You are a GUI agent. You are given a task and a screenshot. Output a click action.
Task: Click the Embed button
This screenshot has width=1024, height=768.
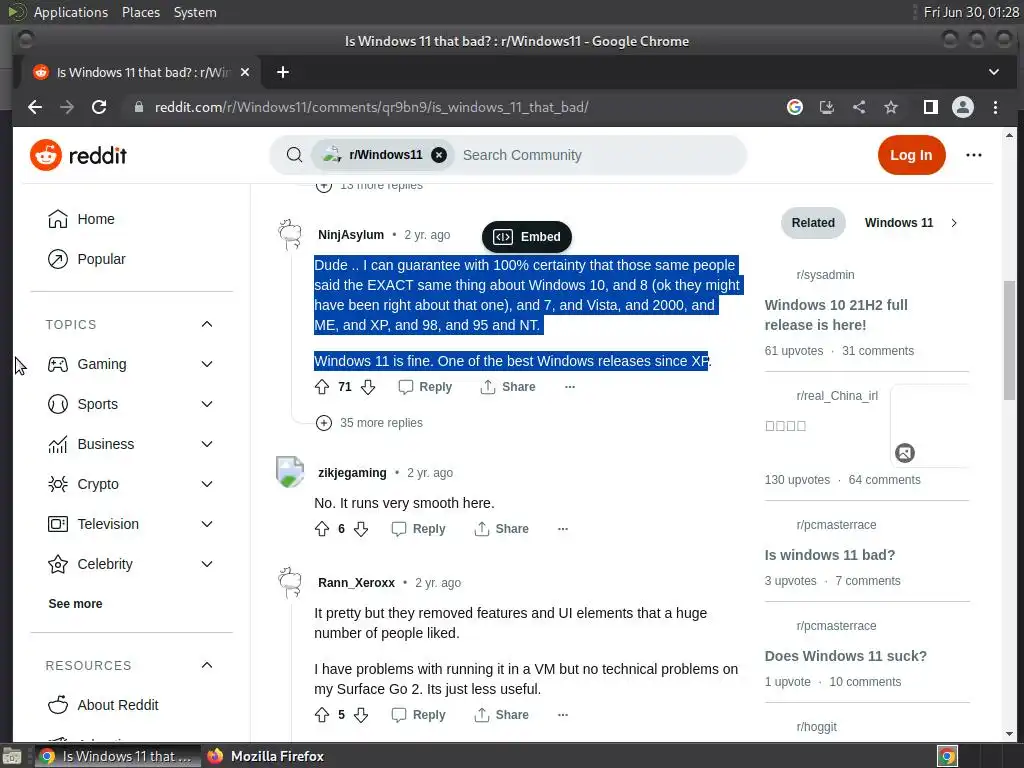pos(526,236)
